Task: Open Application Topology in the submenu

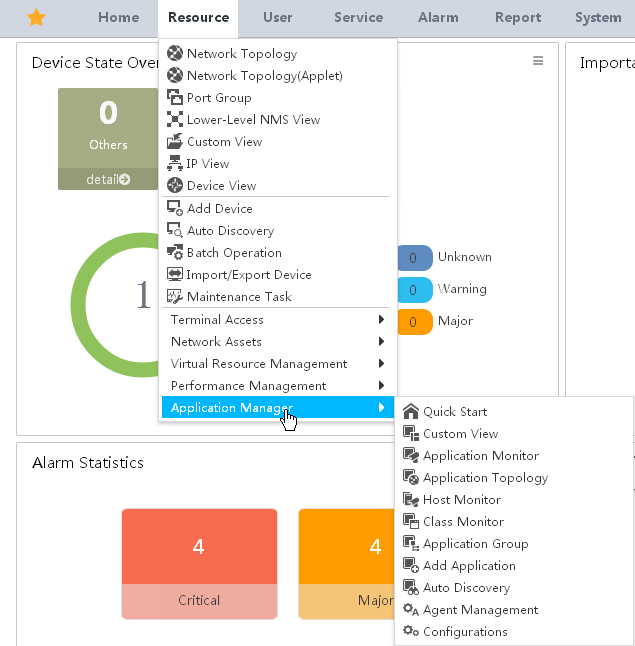Action: (485, 478)
